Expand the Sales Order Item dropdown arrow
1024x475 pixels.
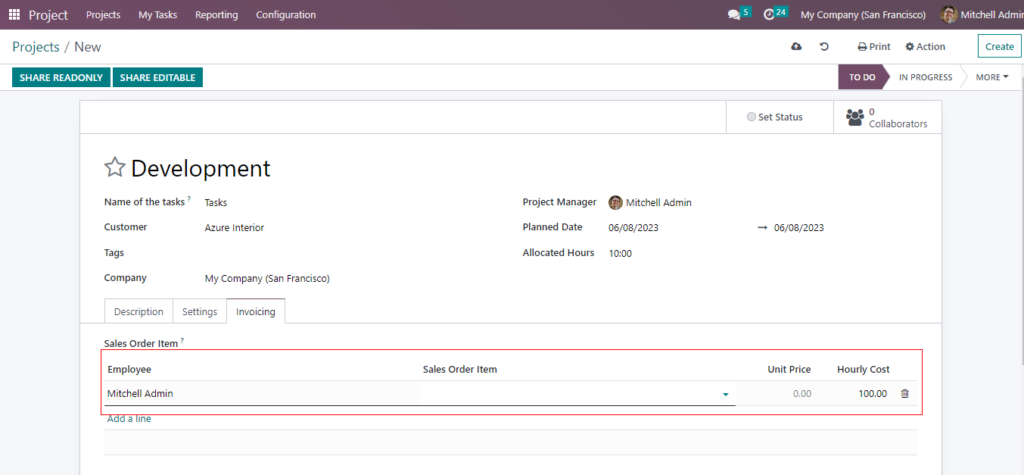pos(725,395)
